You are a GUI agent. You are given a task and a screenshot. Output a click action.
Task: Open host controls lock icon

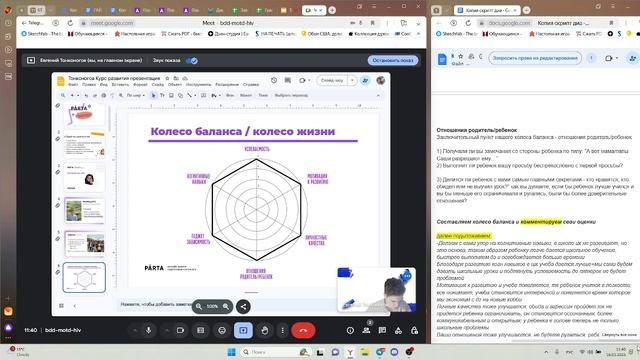click(x=414, y=330)
